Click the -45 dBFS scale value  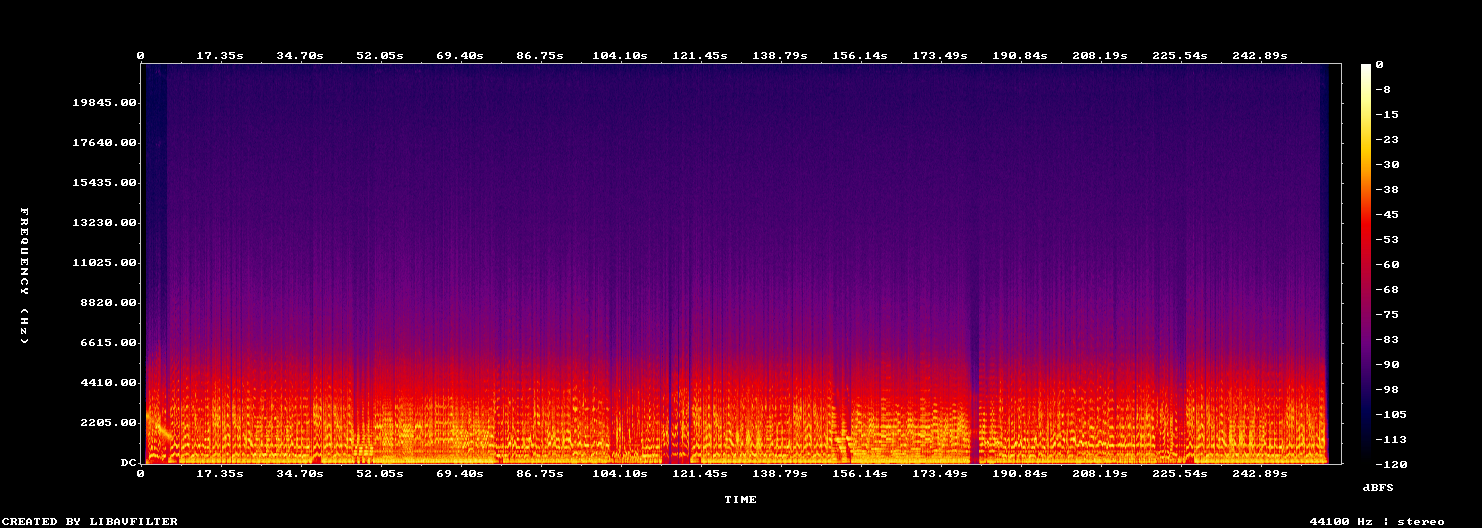coord(1387,215)
